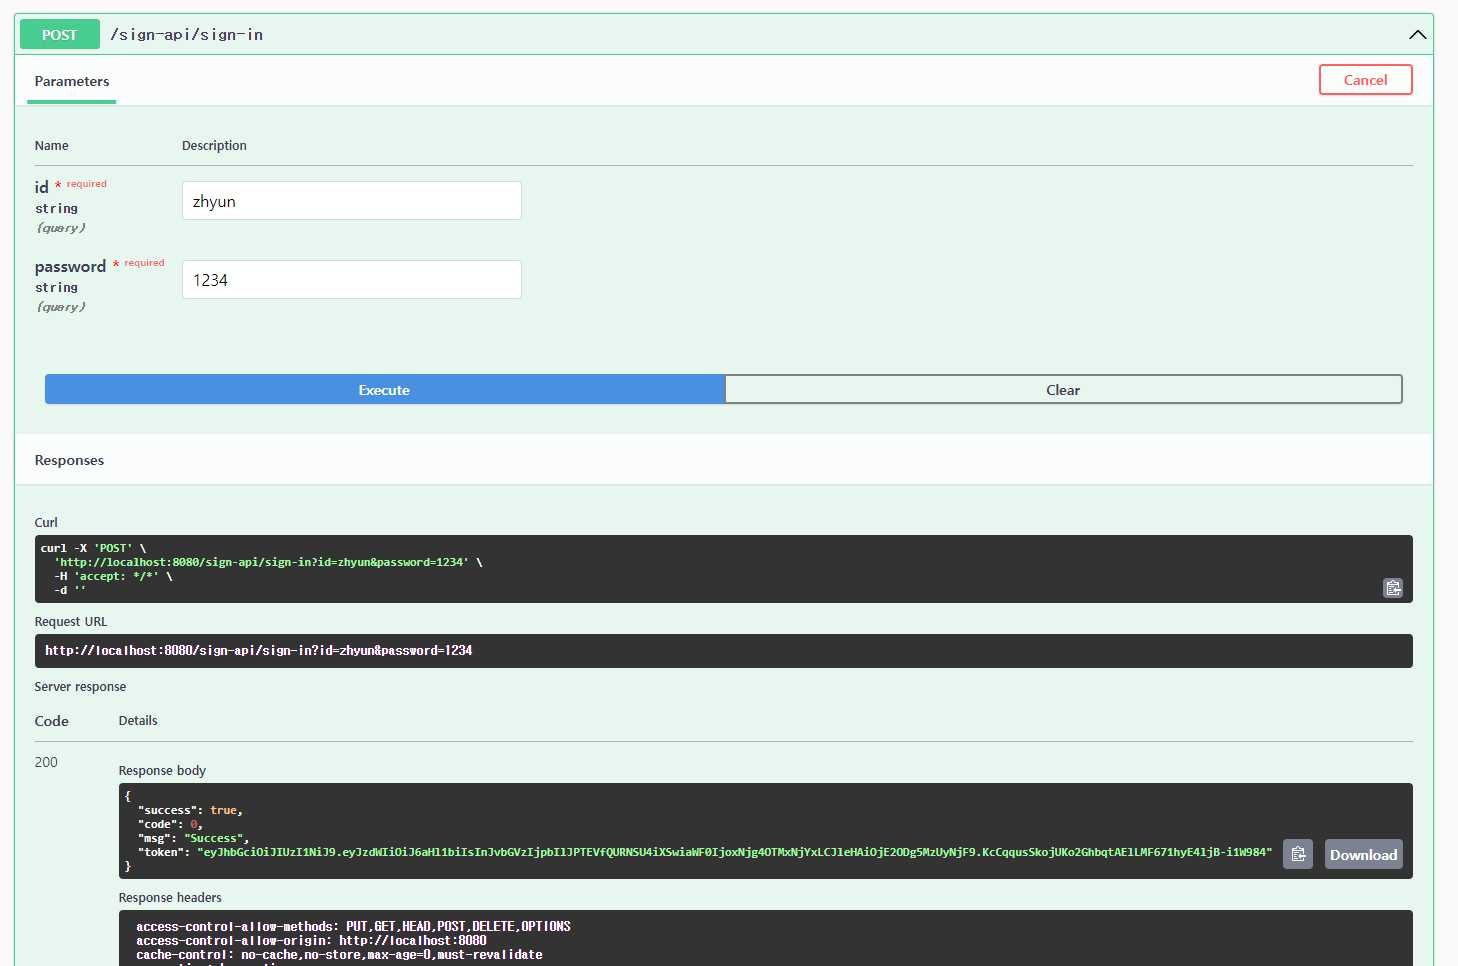Screen dimensions: 1458x966
Task: Click the token value in response body
Action: (735, 853)
